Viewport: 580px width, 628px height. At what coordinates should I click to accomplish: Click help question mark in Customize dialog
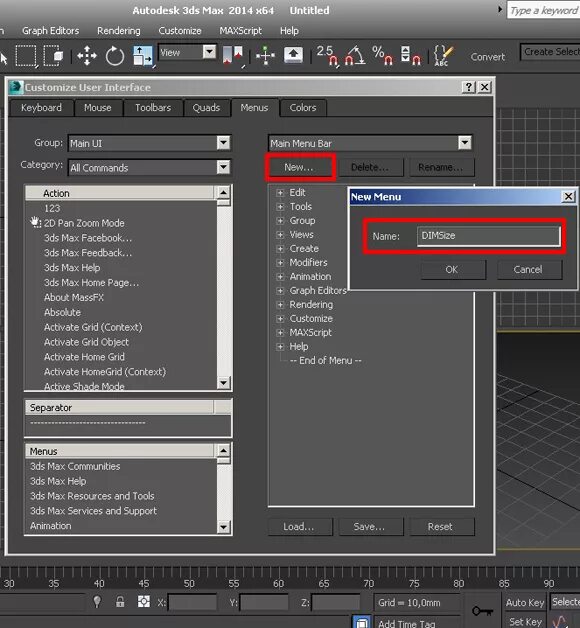click(469, 87)
